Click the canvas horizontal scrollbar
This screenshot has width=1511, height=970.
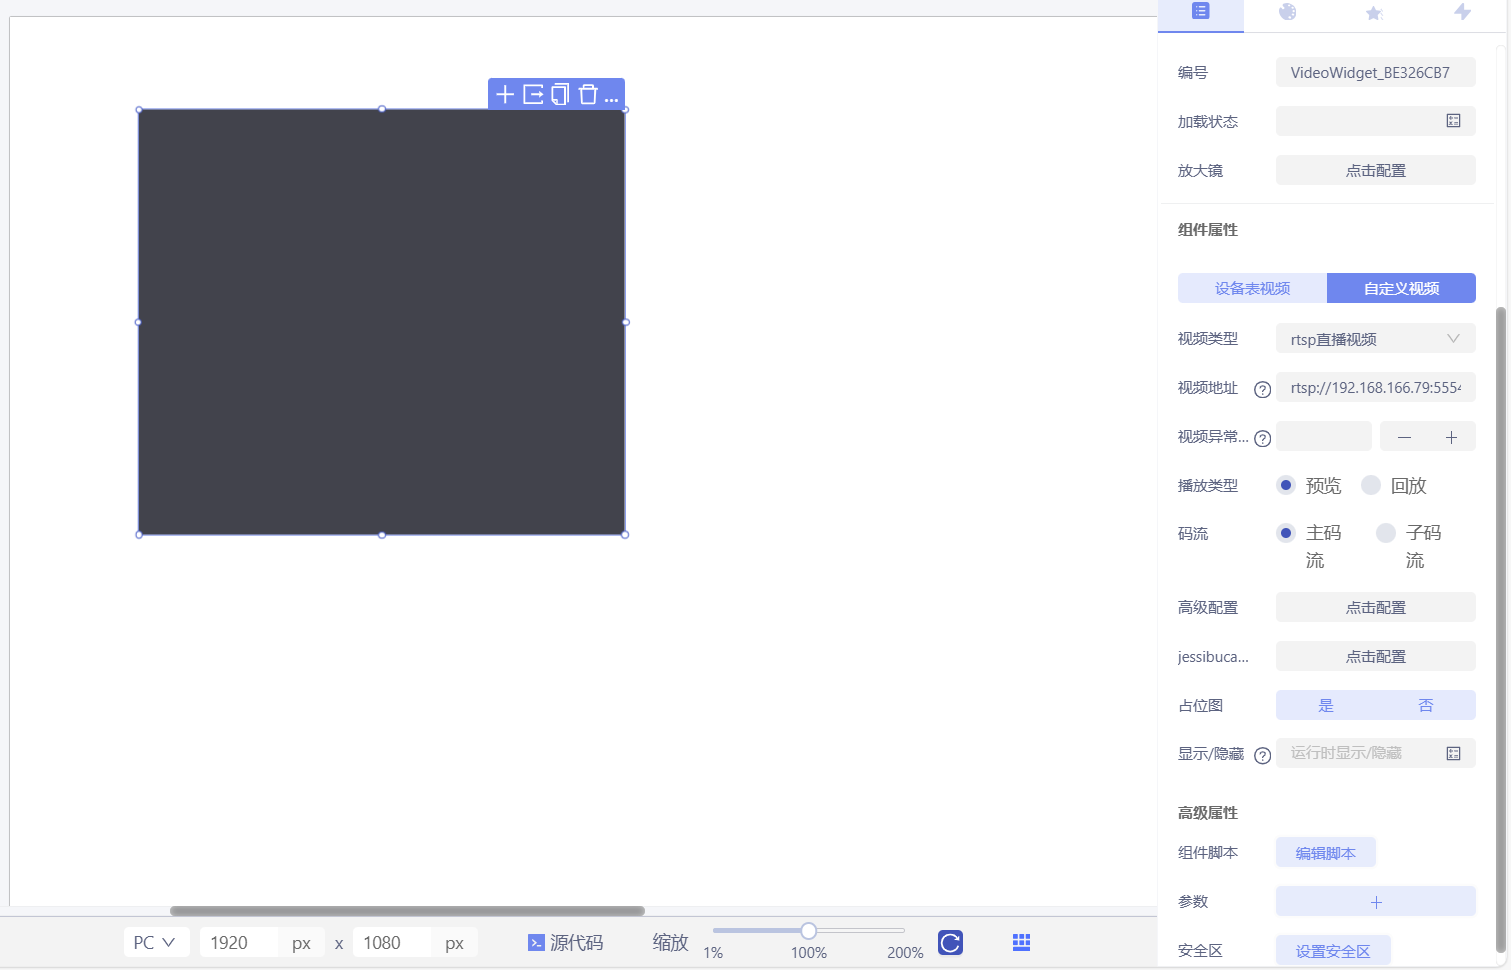(407, 911)
